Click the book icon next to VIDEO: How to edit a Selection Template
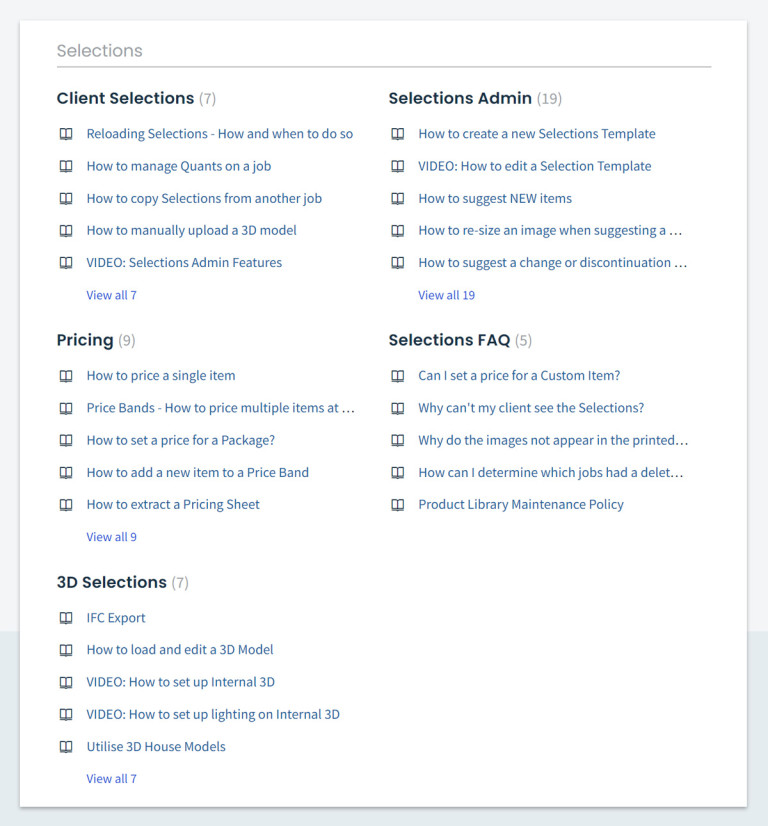Viewport: 768px width, 826px height. click(398, 166)
